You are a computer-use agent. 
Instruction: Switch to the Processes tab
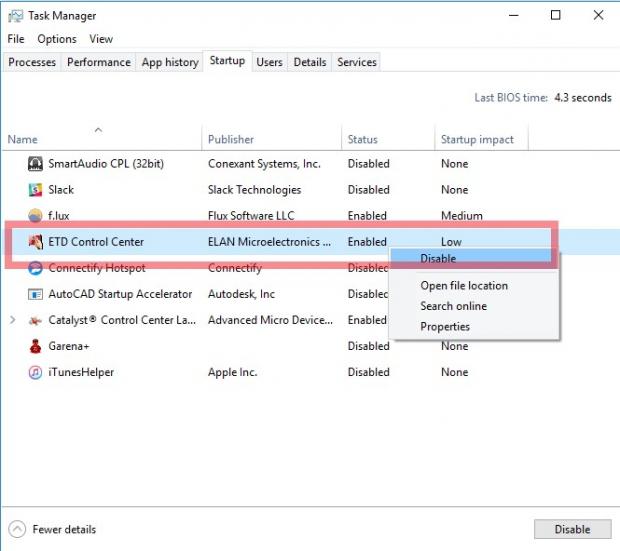click(32, 62)
